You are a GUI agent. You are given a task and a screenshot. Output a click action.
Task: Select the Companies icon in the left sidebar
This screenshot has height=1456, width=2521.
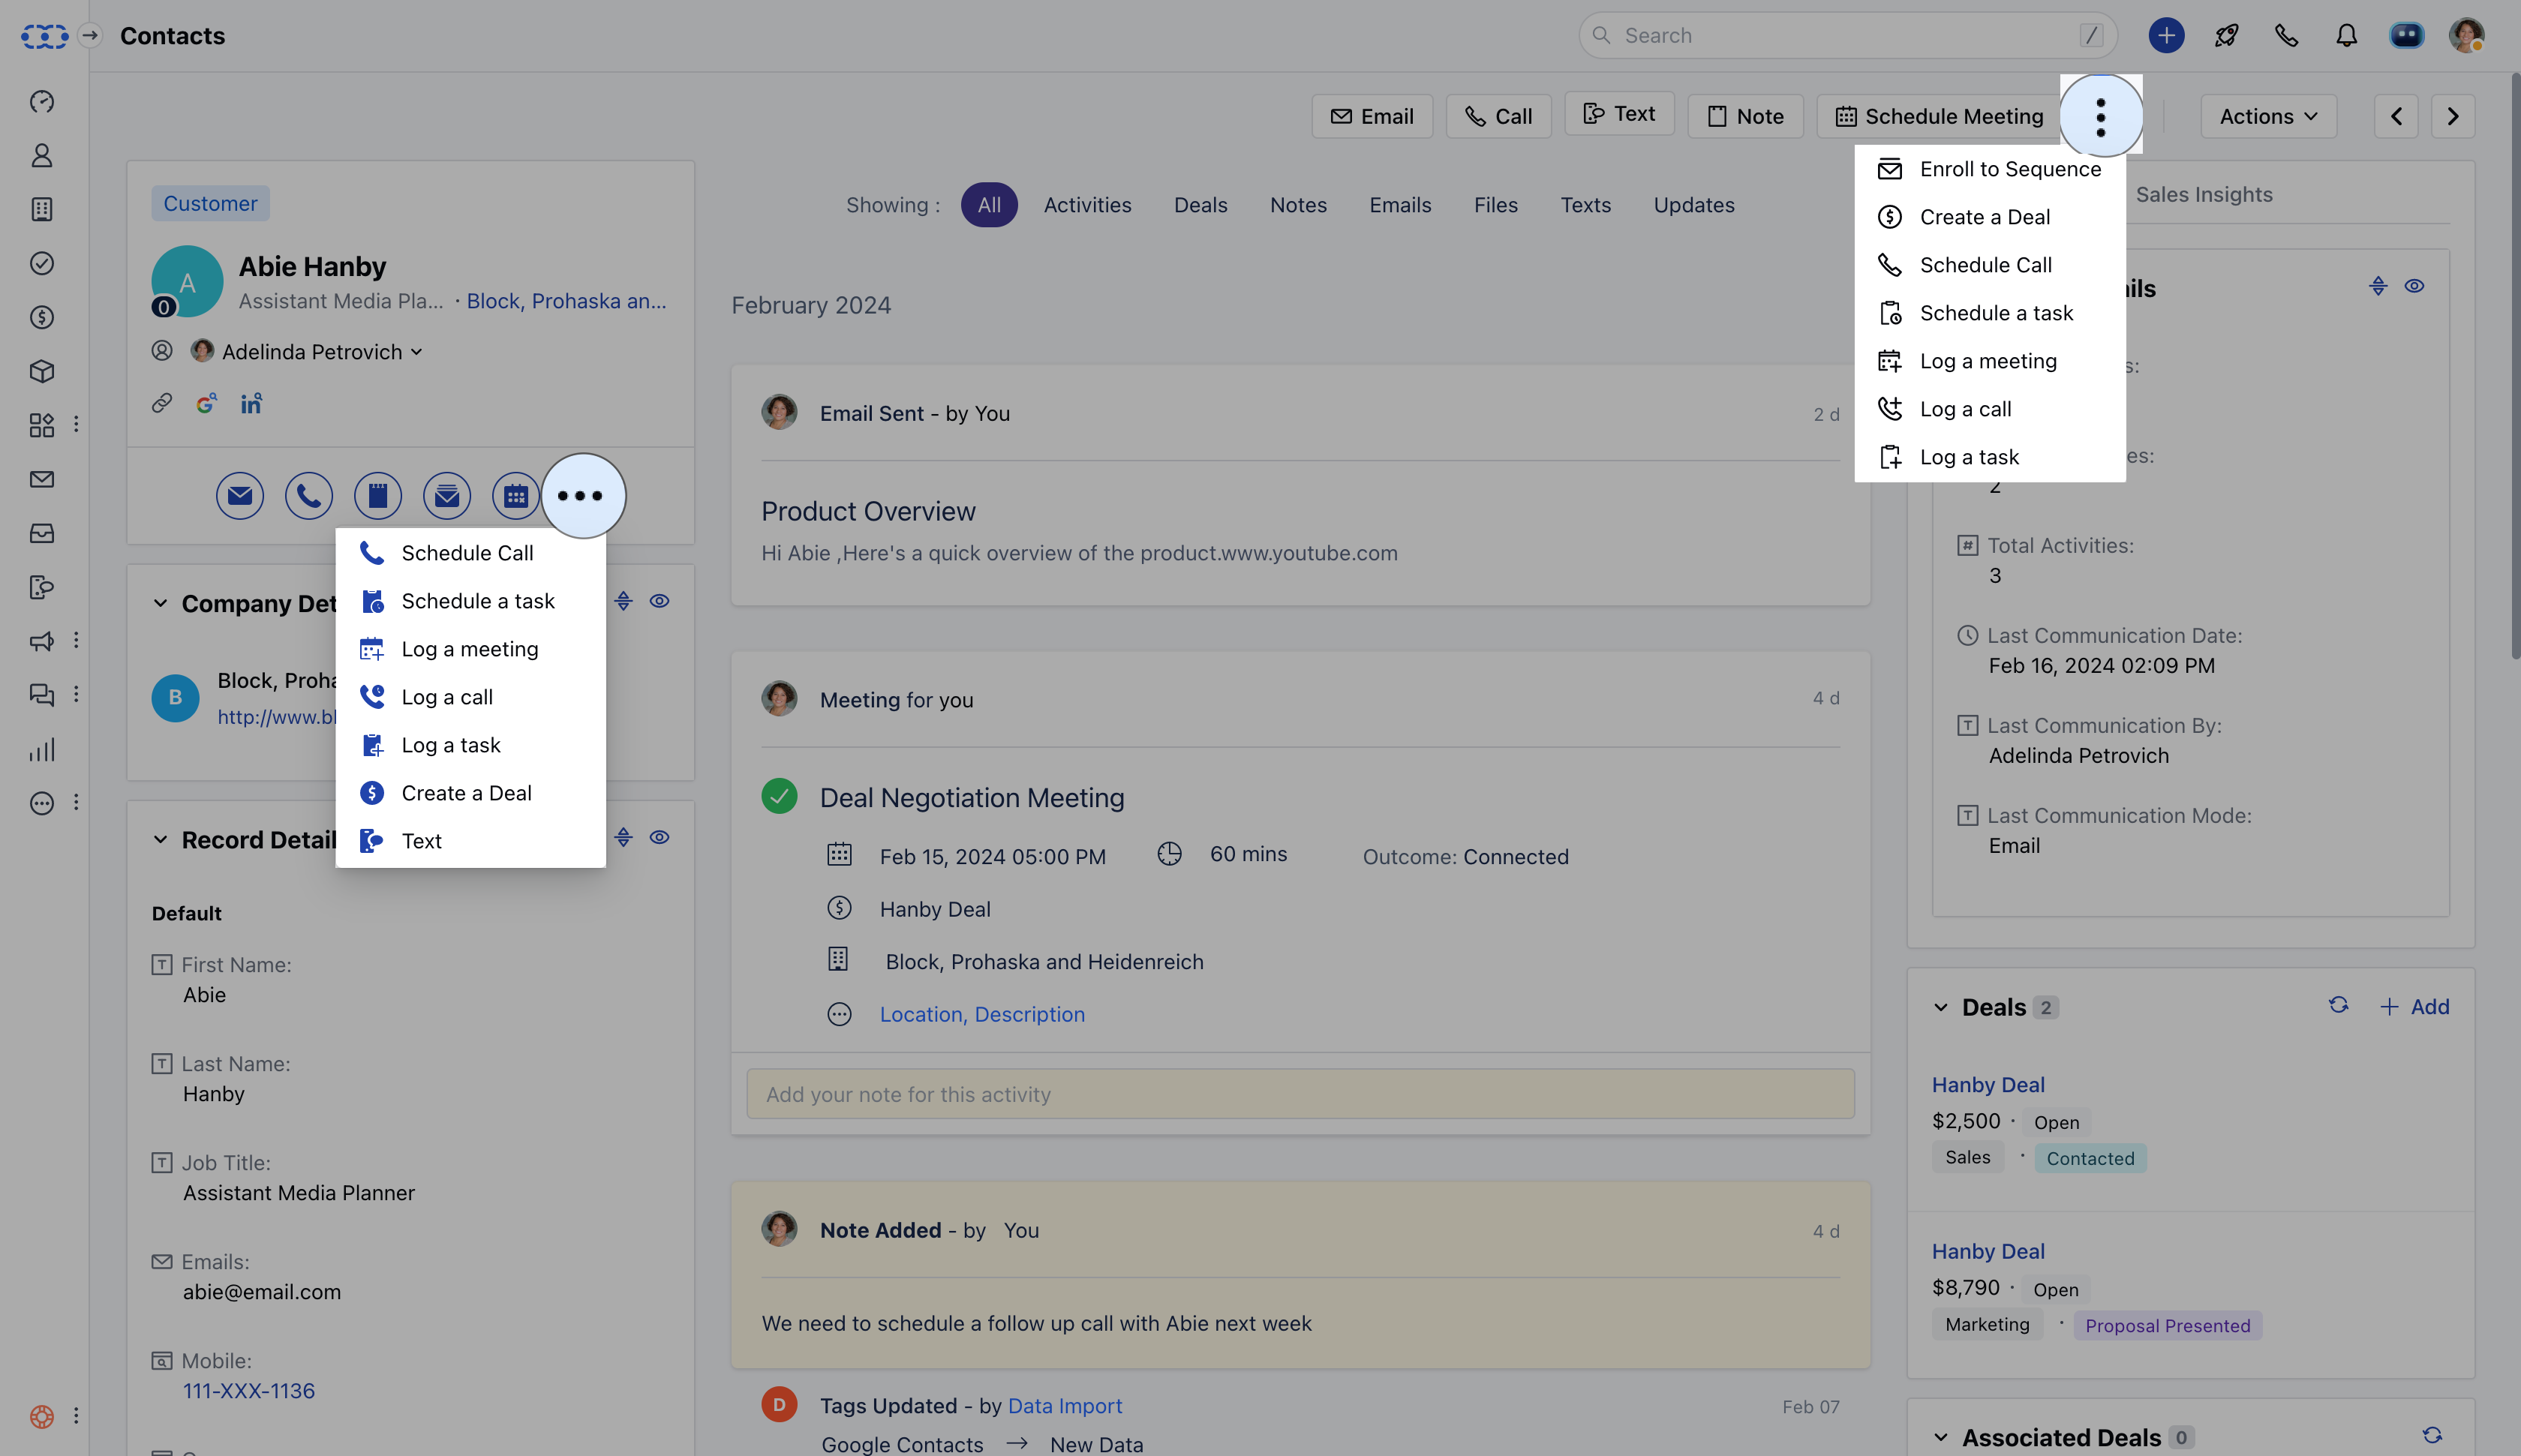tap(41, 210)
